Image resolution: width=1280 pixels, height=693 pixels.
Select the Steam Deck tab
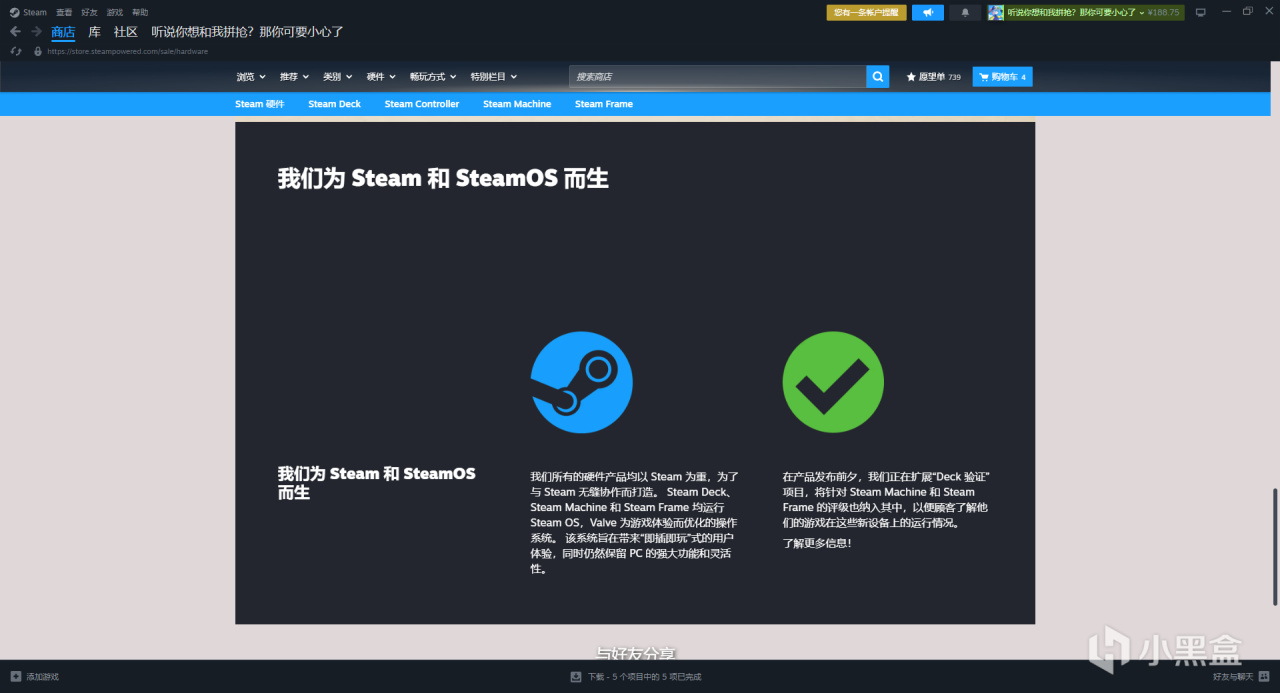pyautogui.click(x=334, y=104)
